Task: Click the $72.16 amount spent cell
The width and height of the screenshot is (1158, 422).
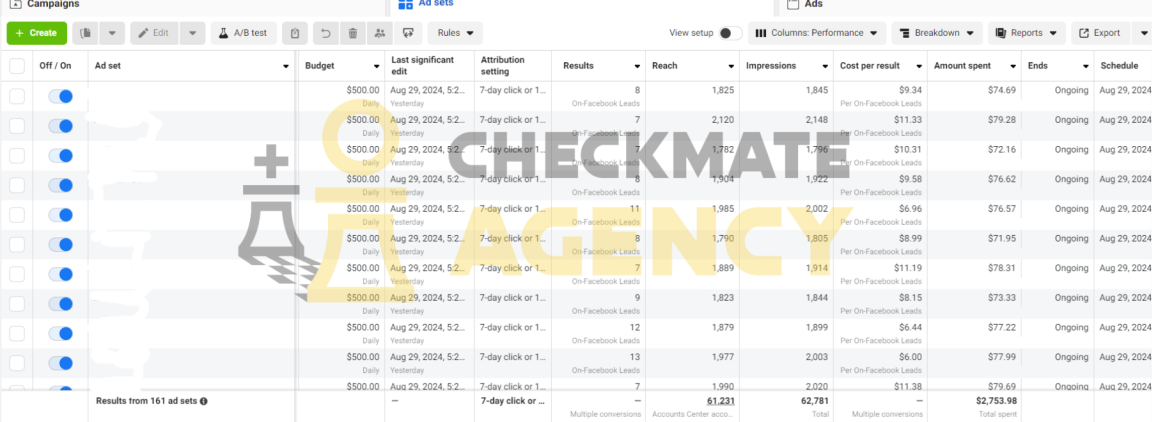Action: click(1002, 149)
